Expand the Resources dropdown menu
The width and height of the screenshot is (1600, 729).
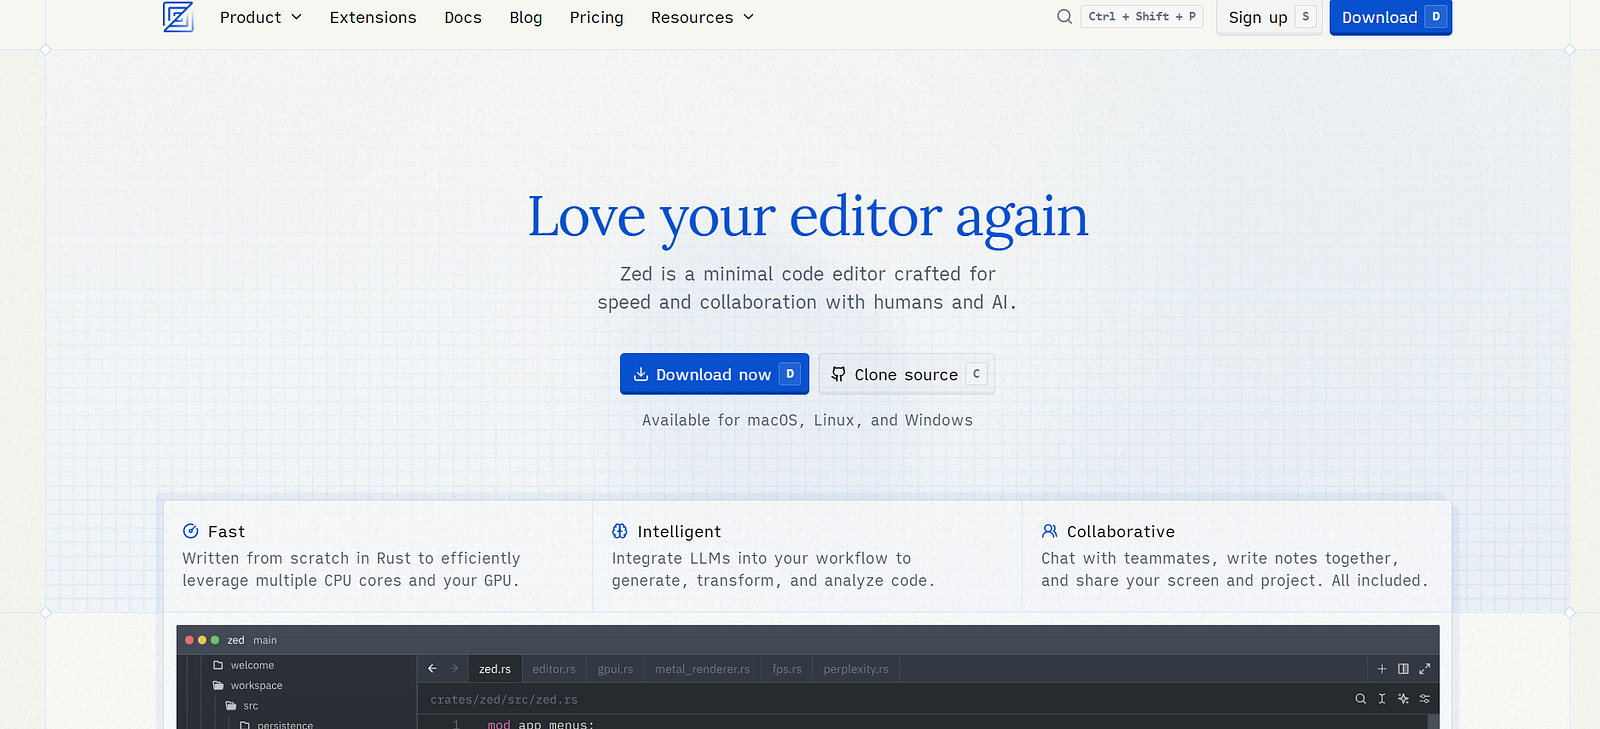pos(702,17)
